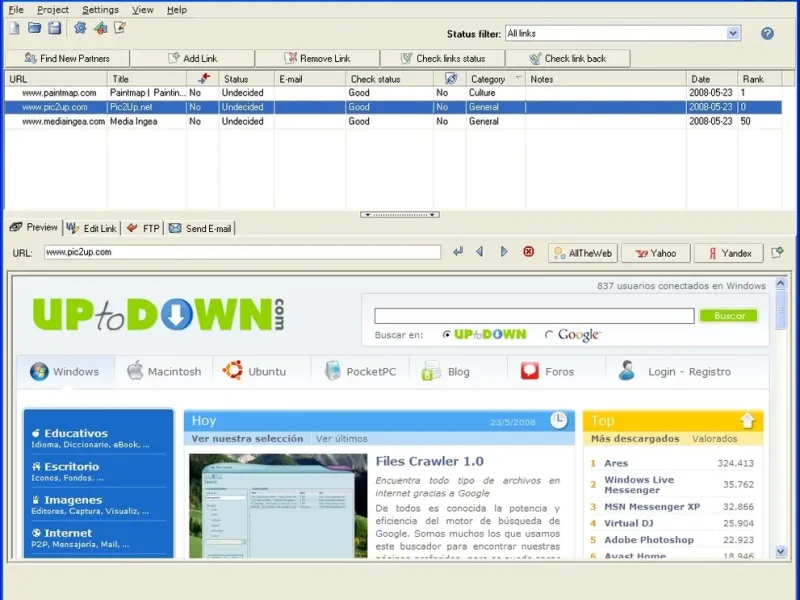This screenshot has height=600, width=800.
Task: Select the www.mediaingea.com row
Action: 393,121
